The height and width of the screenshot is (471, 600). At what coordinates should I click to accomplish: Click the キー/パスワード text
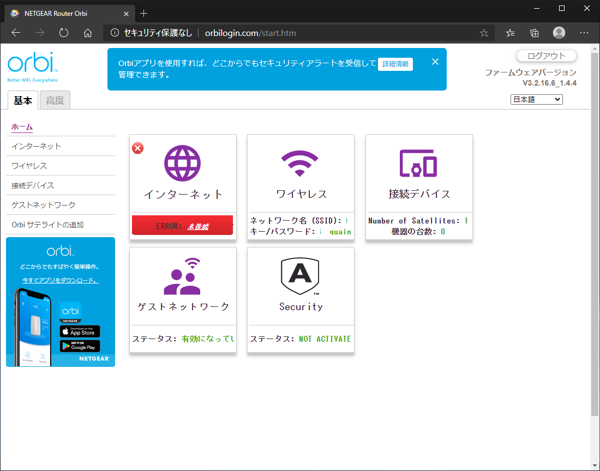click(282, 231)
